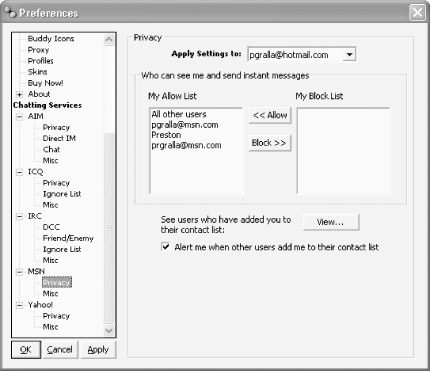Close the Preferences dialog

pos(417,13)
